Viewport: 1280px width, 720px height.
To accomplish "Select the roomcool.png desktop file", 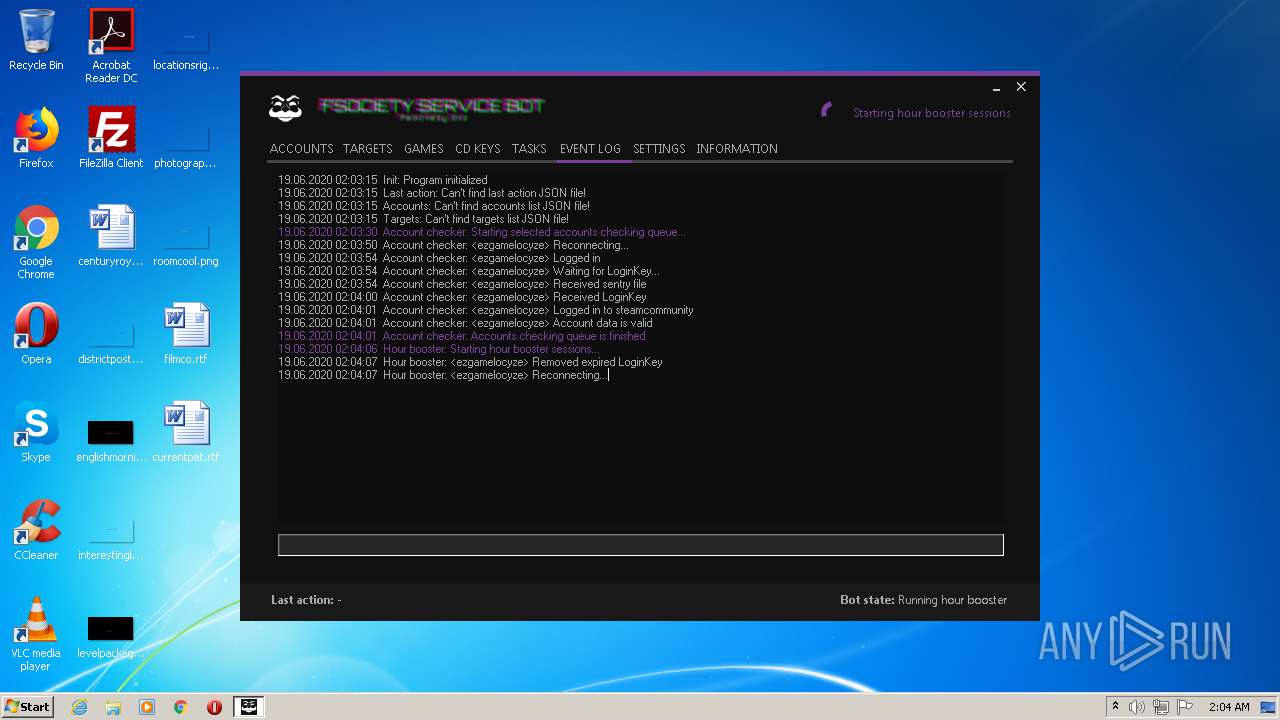I will click(x=186, y=244).
